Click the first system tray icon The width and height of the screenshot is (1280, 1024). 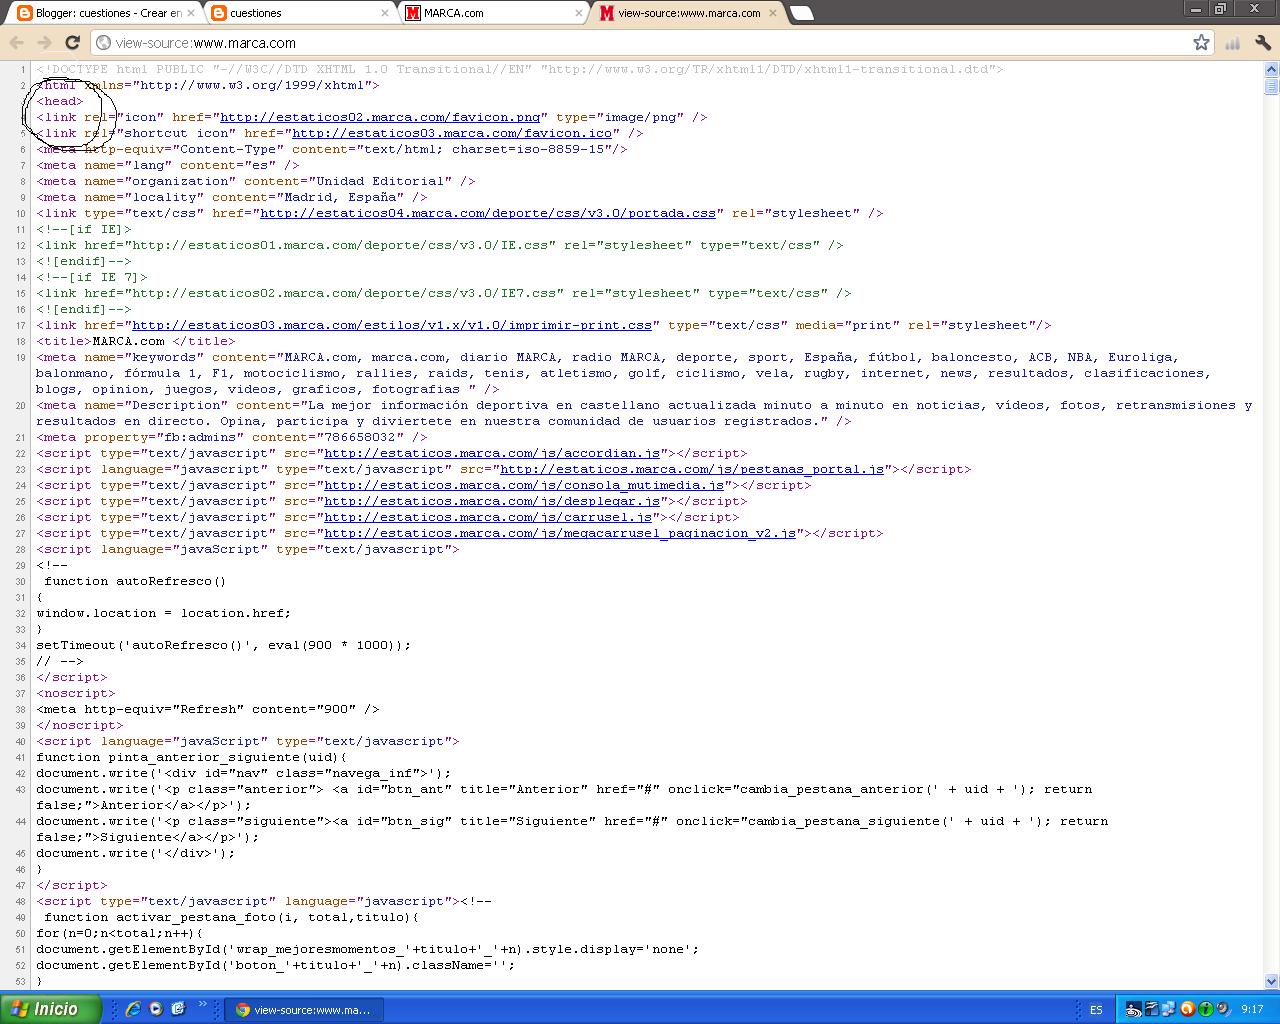click(1133, 1010)
